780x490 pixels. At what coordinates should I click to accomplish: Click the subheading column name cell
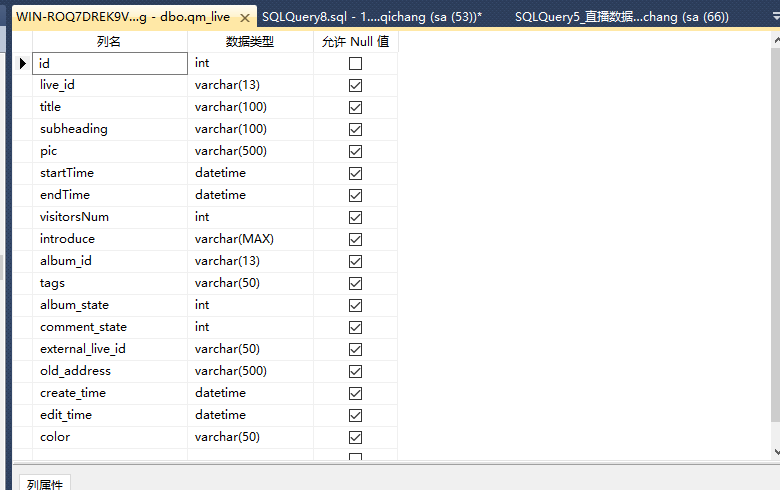point(110,129)
